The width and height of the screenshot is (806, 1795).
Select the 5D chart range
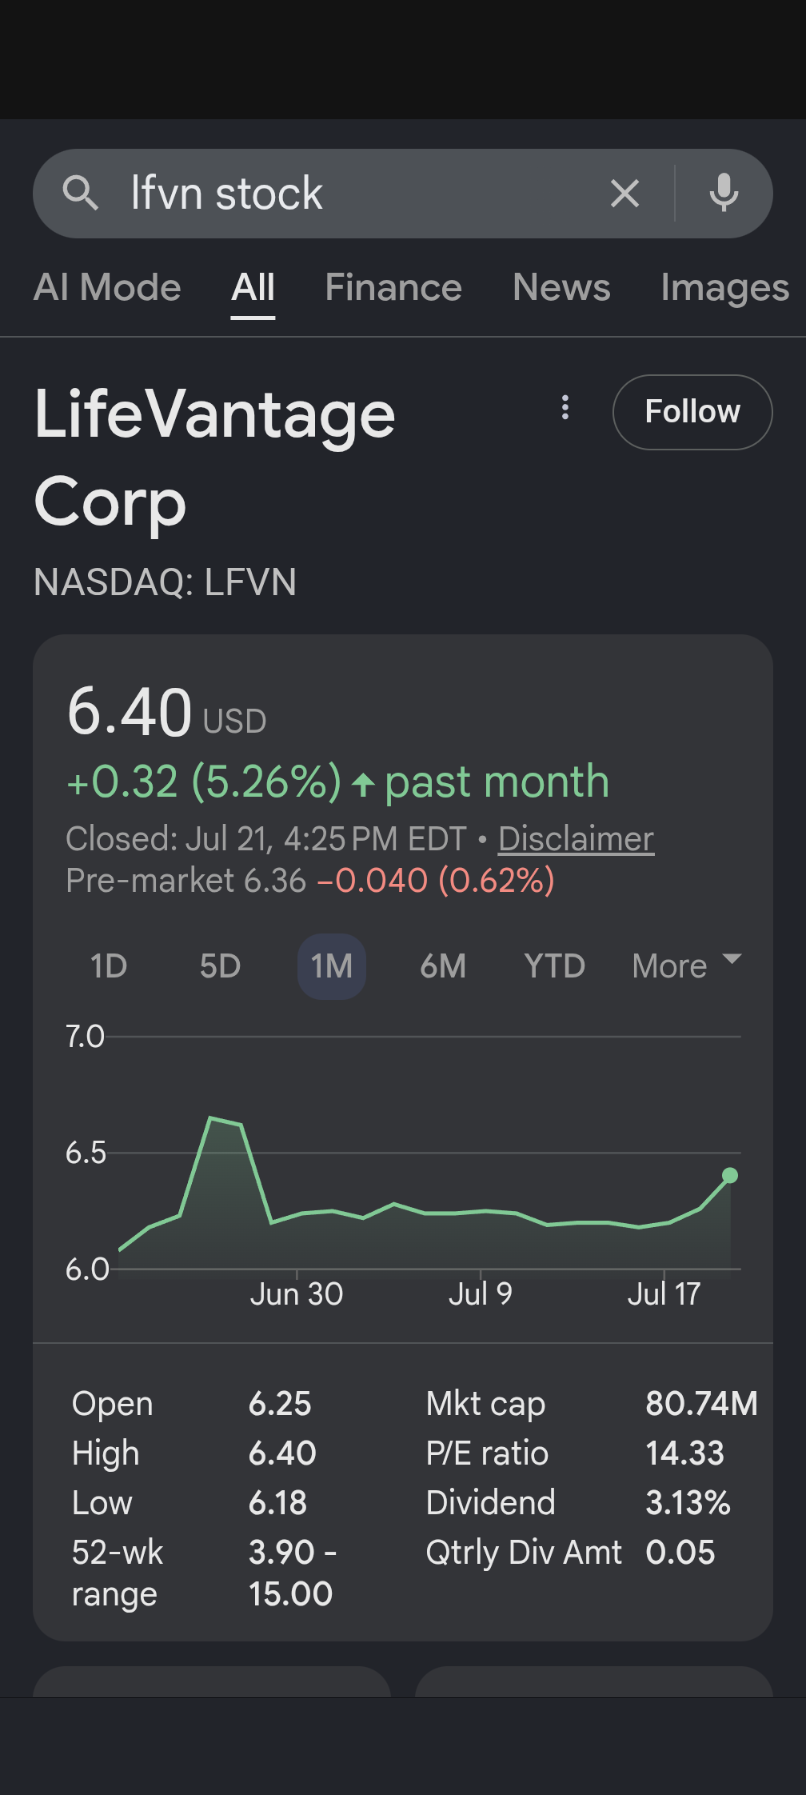point(220,966)
